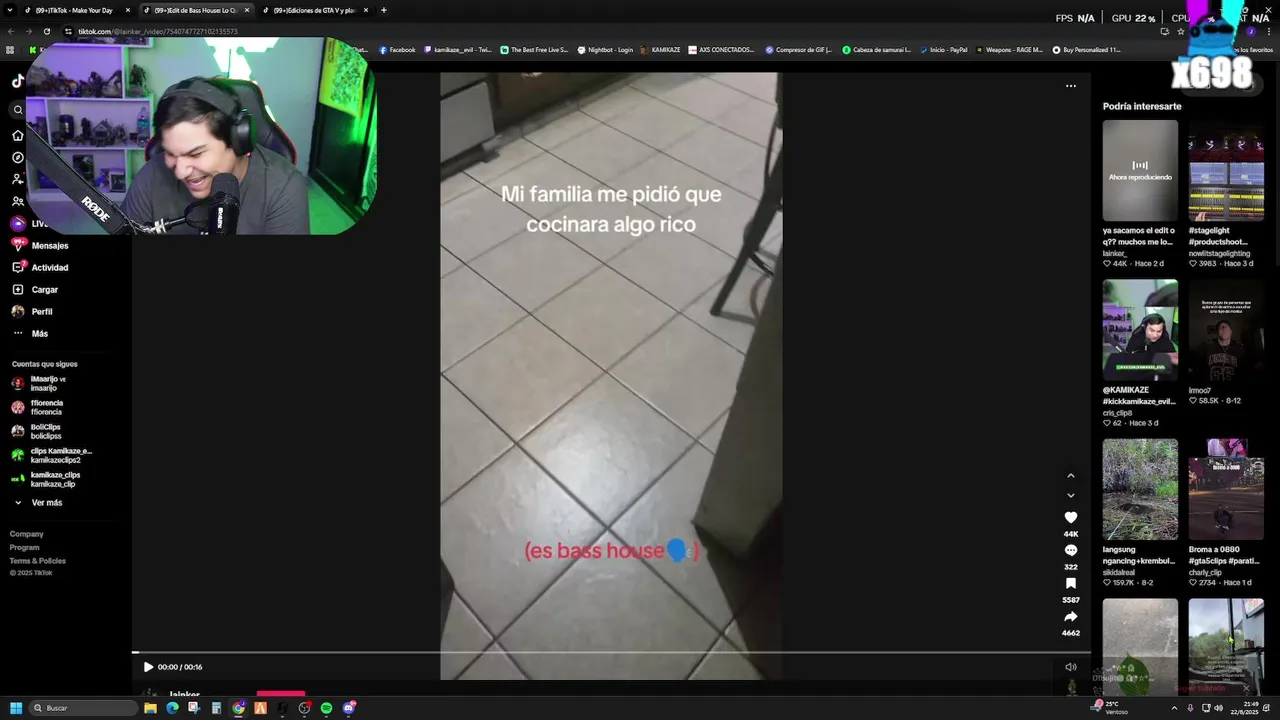The width and height of the screenshot is (1280, 720).
Task: Open the LIVE section
Action: 29,224
